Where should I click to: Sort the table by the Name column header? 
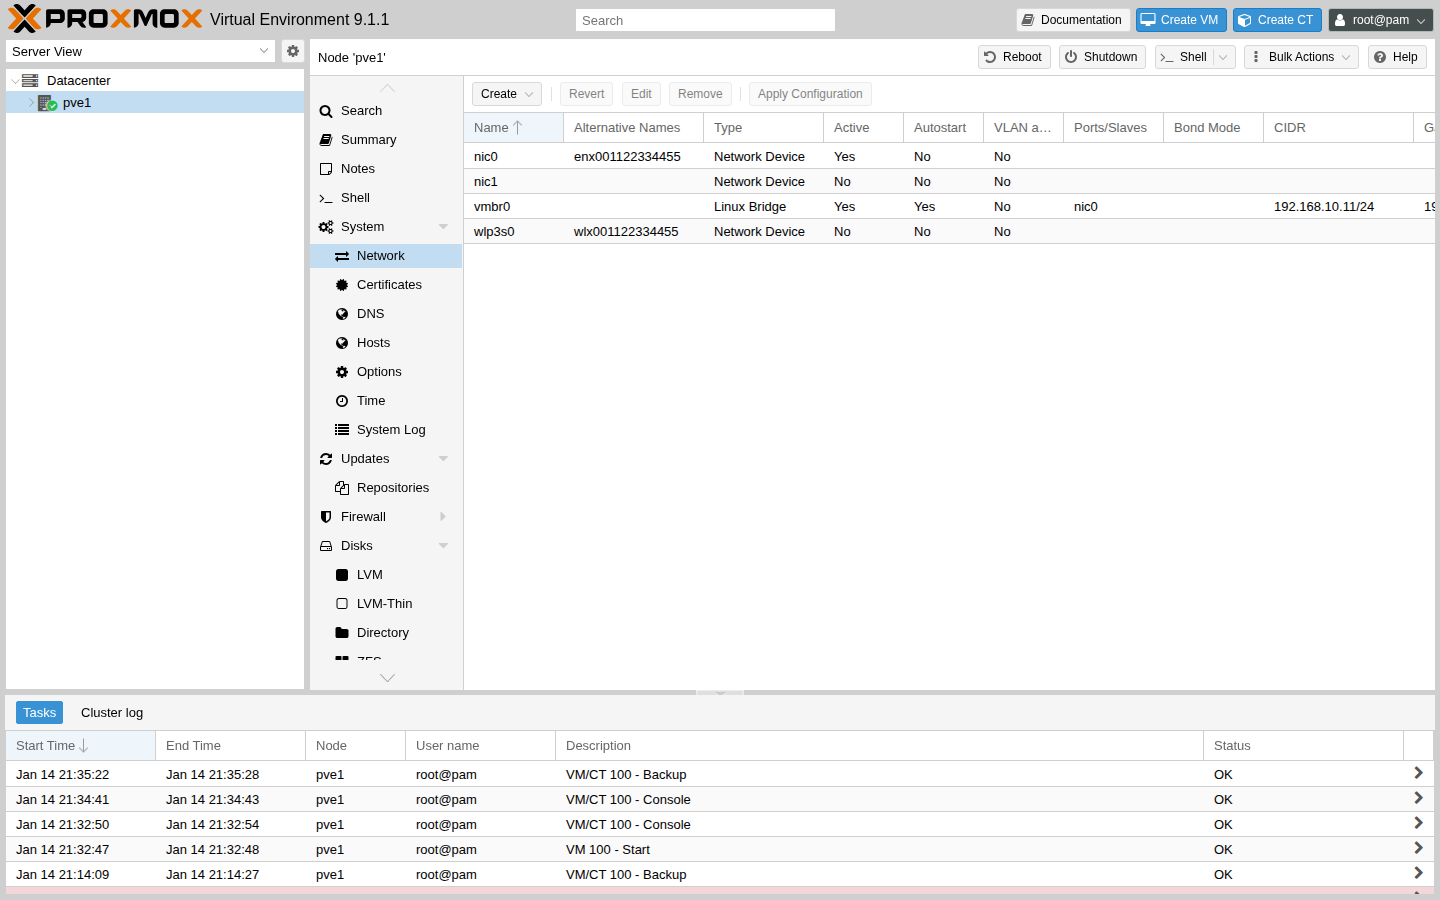491,128
